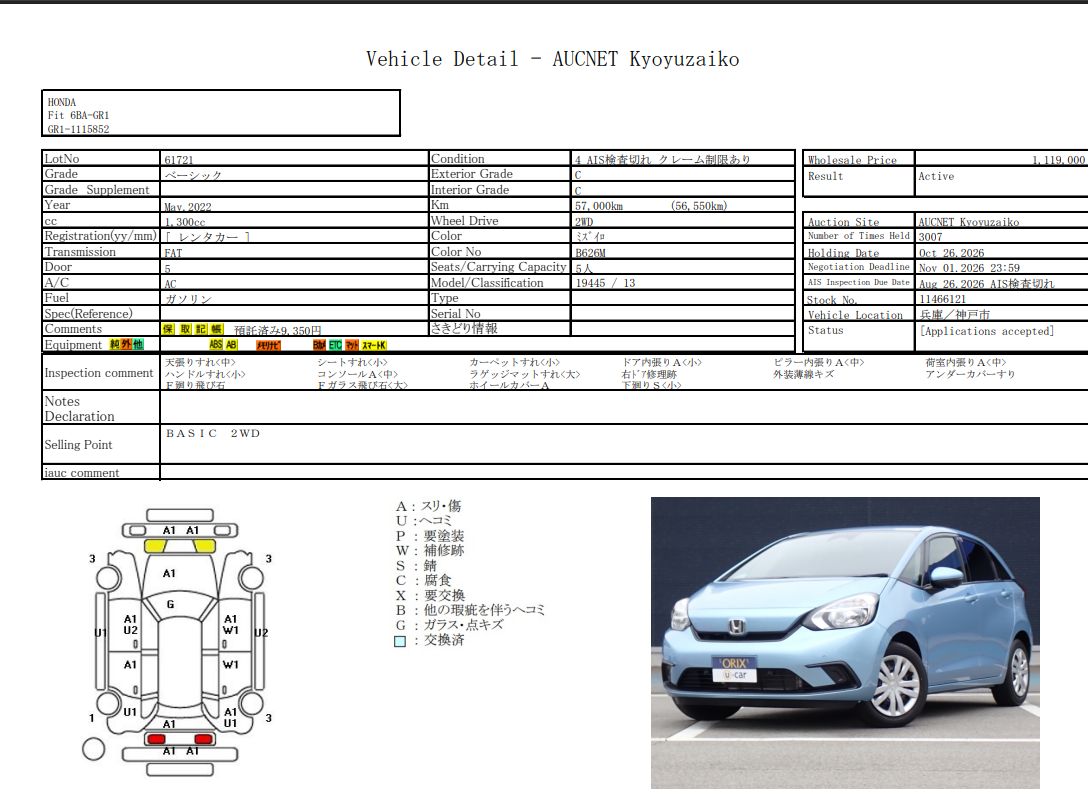Click a red taillight on the car diagram
The width and height of the screenshot is (1088, 789).
pos(156,739)
